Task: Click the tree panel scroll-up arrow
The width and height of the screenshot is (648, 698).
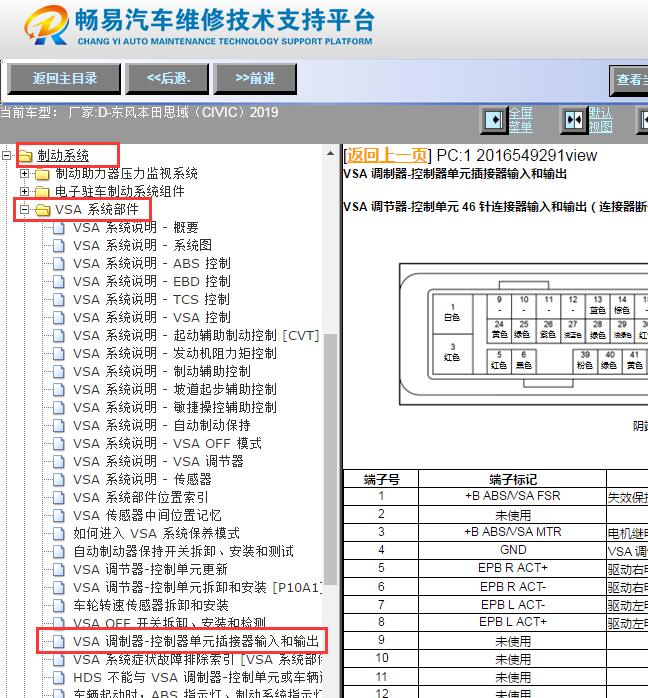Action: point(330,154)
